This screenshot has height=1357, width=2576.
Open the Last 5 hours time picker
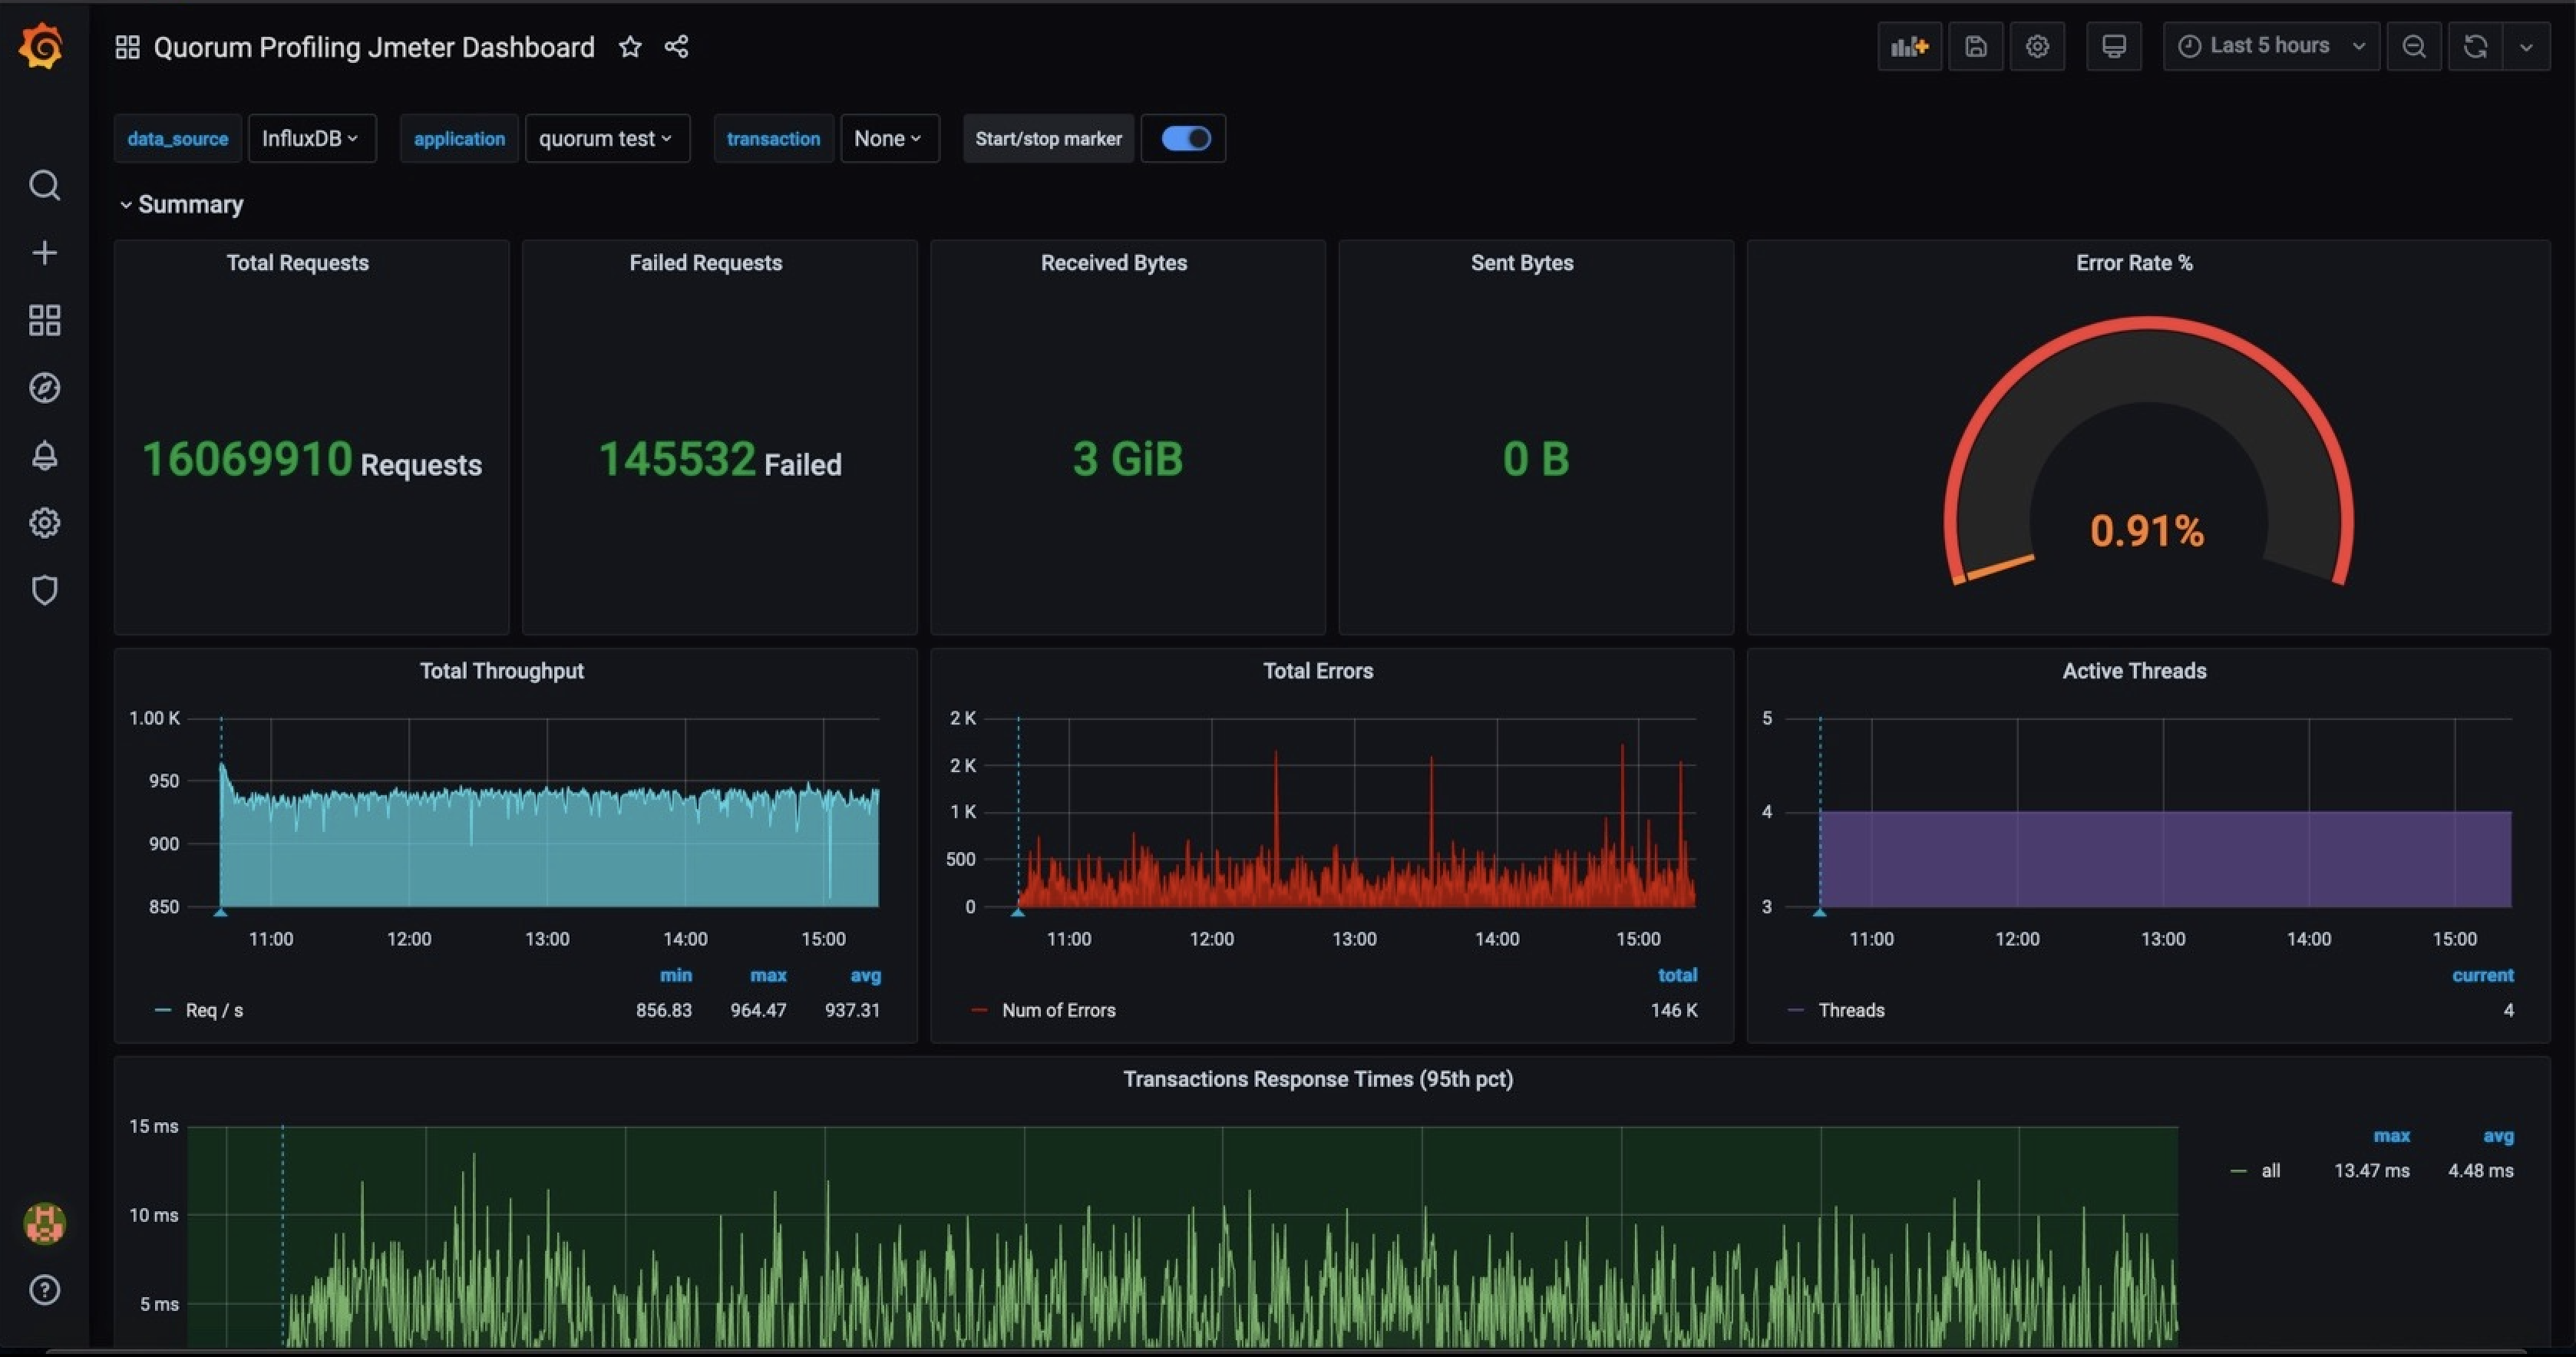[2270, 46]
